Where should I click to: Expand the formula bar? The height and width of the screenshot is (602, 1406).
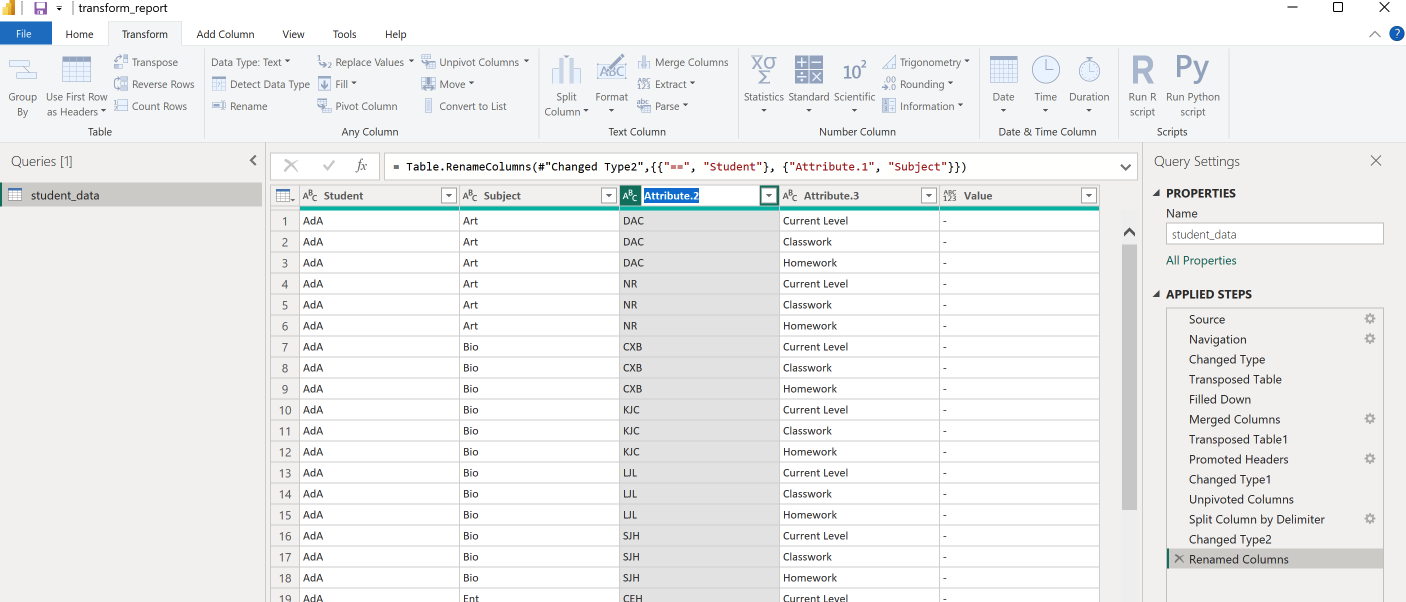point(1127,167)
